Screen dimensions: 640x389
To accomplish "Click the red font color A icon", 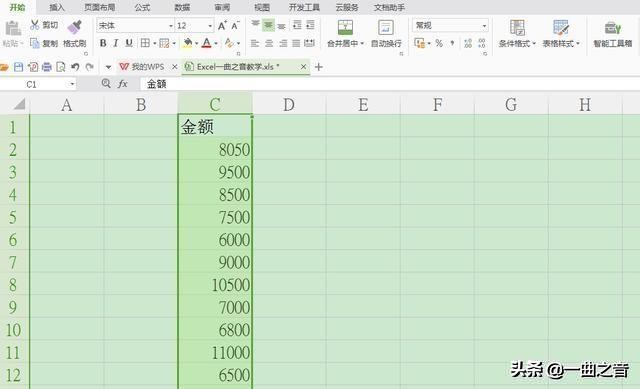I will [207, 43].
